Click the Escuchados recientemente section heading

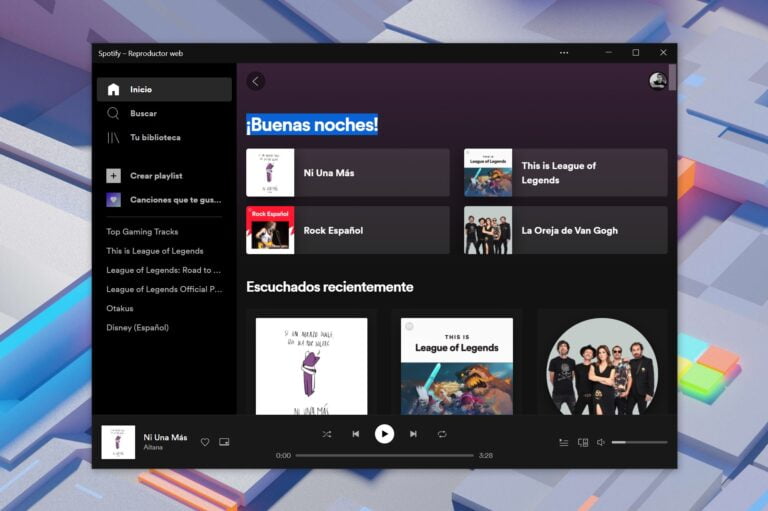330,287
